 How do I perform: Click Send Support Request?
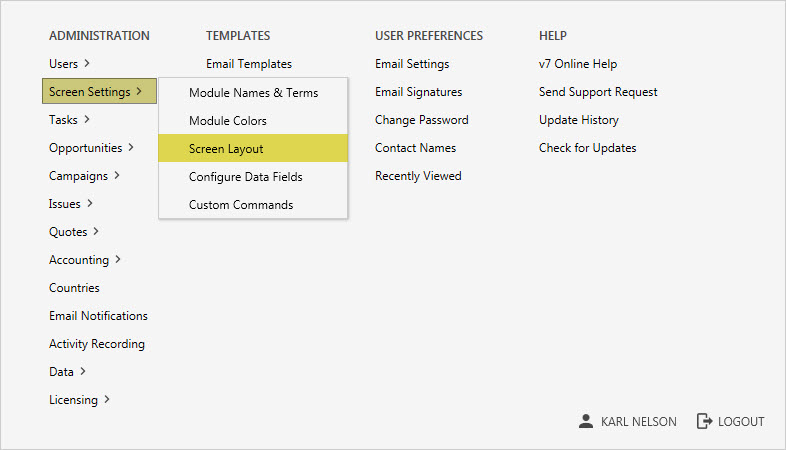tap(598, 92)
